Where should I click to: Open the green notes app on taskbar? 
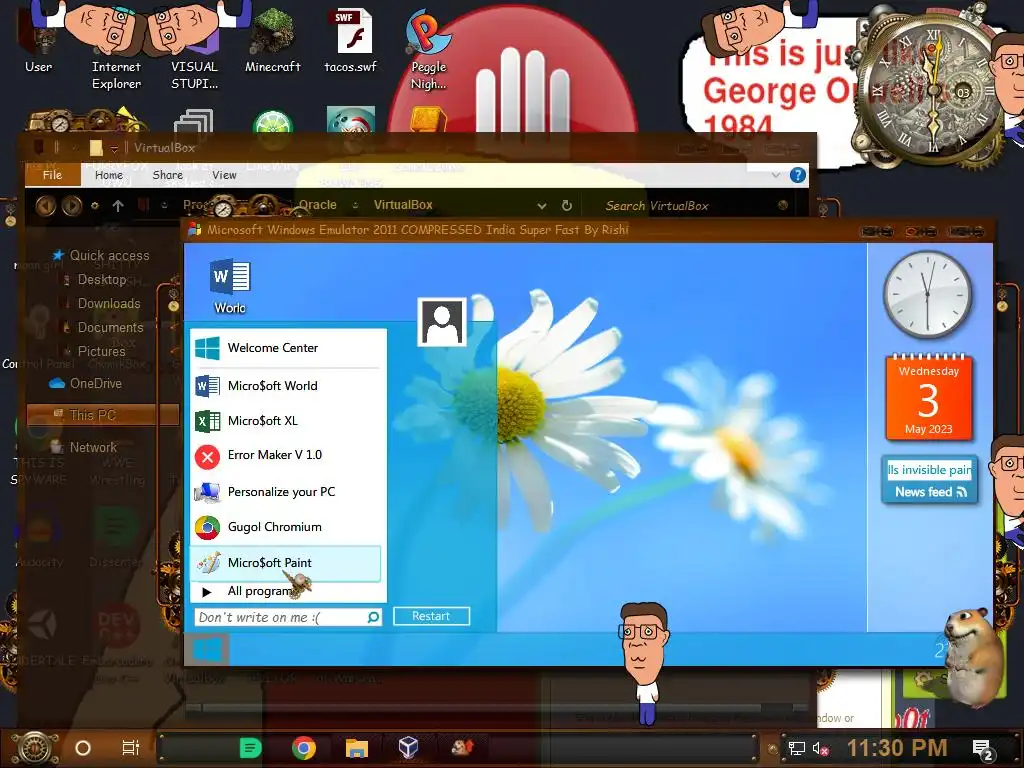pyautogui.click(x=250, y=748)
